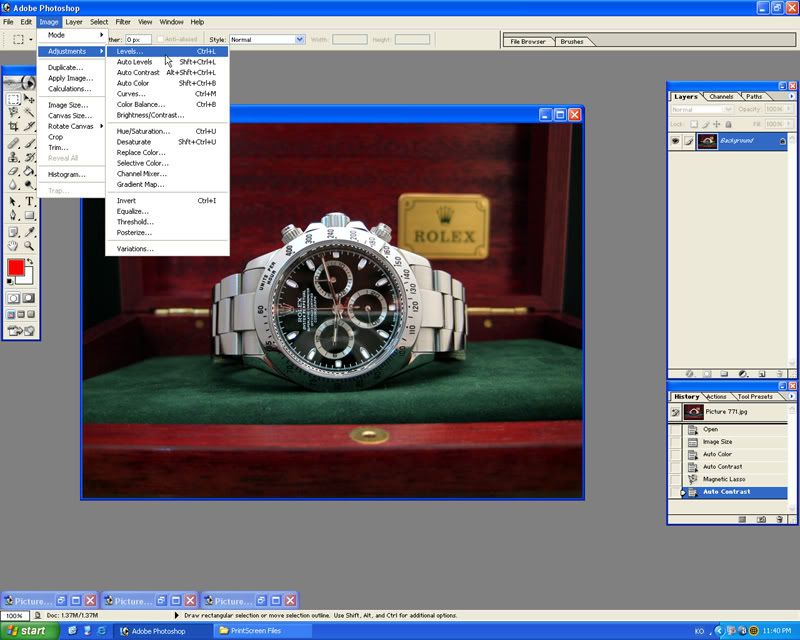Open the Layers panel flyout menu arrow
This screenshot has height=640, width=800.
tap(792, 96)
